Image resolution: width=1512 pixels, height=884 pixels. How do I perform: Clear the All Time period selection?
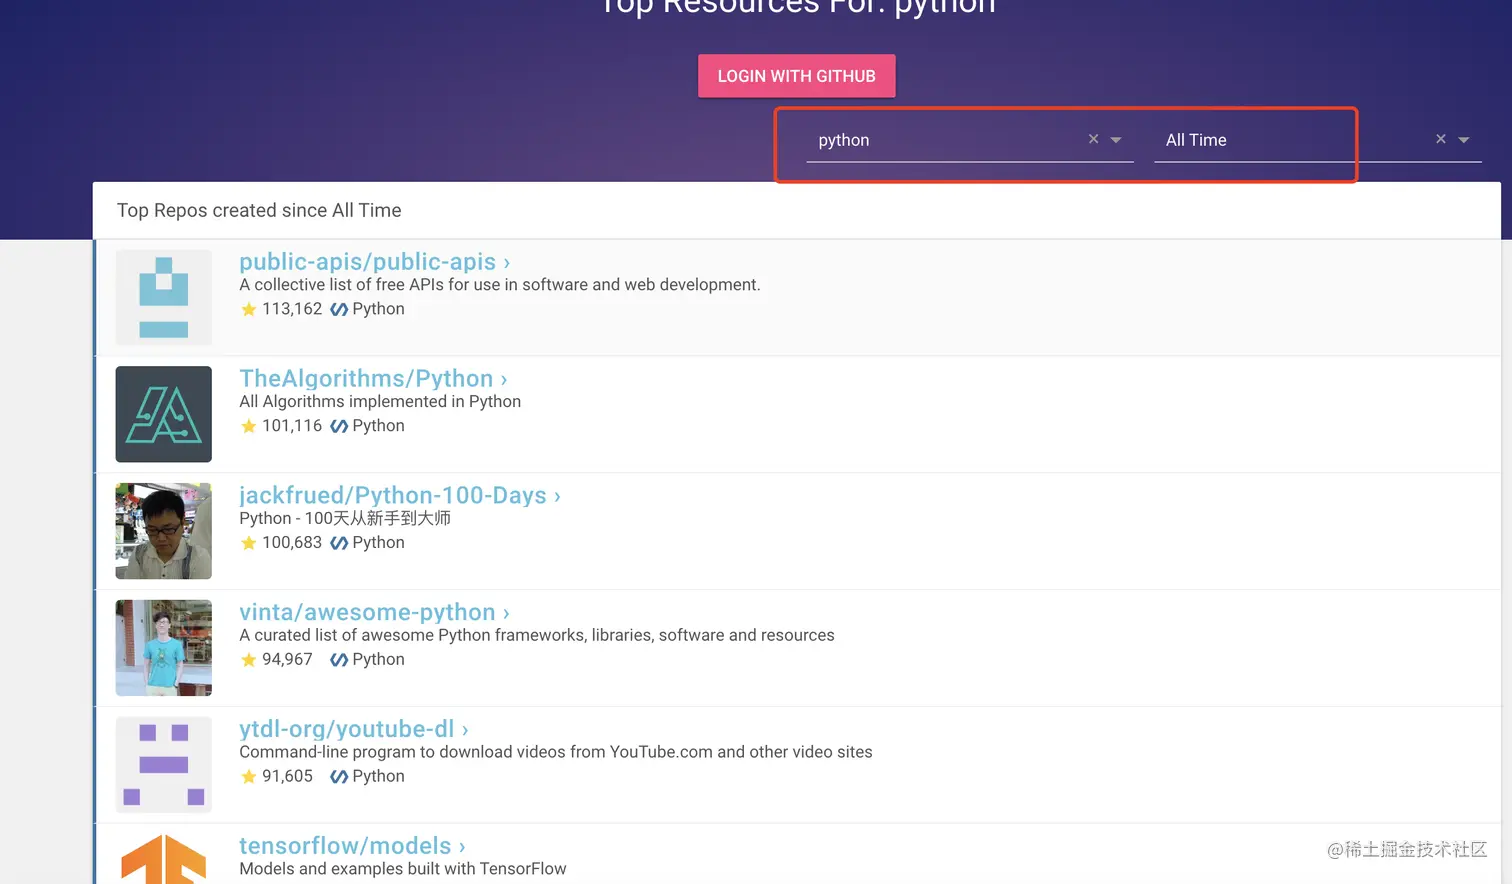(1440, 139)
